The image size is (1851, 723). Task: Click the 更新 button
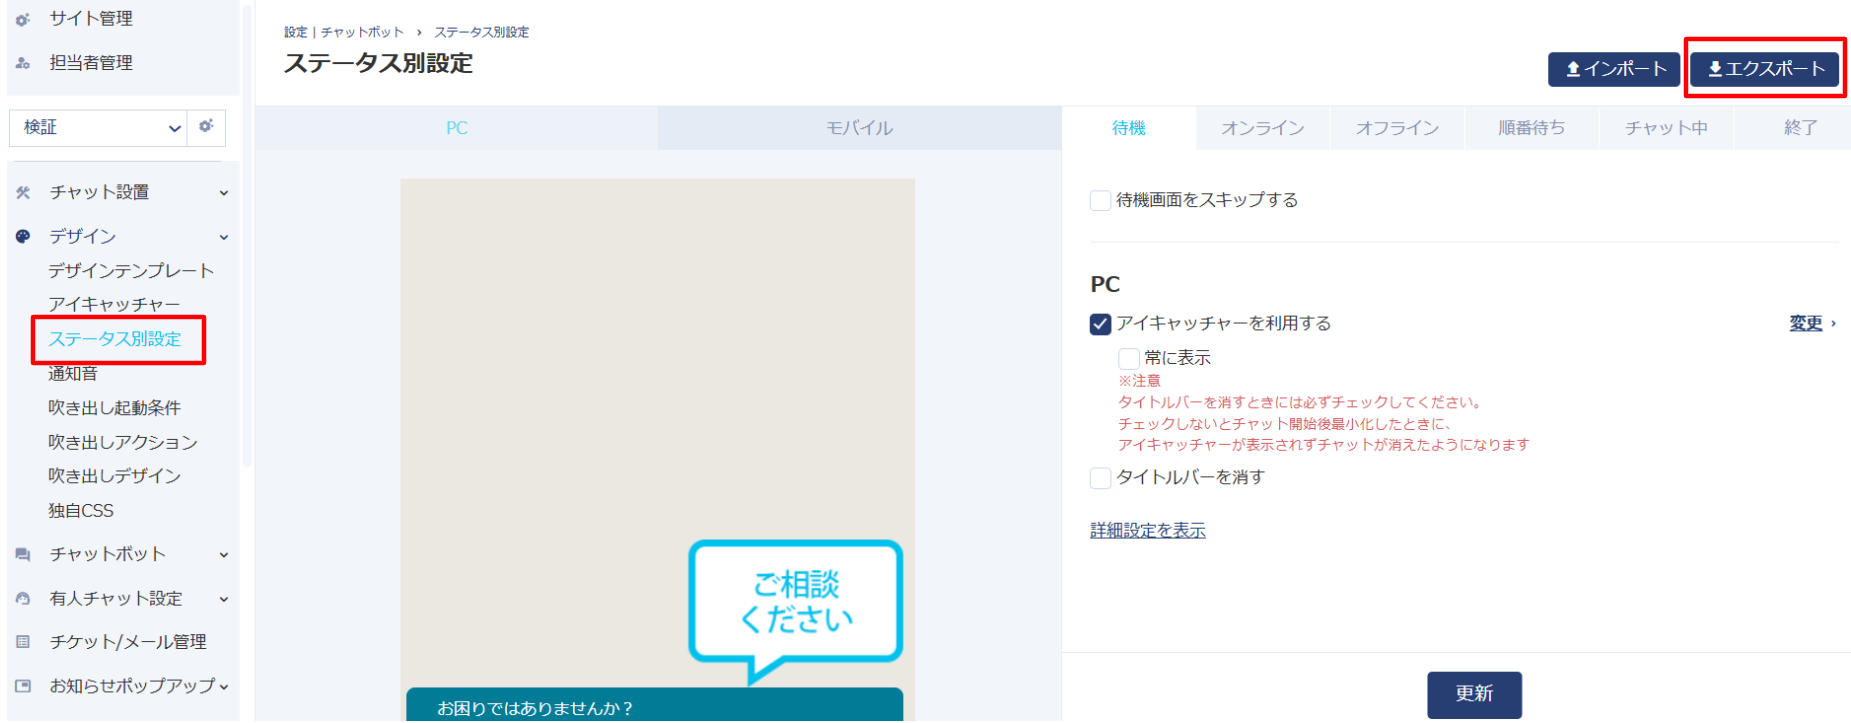[x=1474, y=695]
